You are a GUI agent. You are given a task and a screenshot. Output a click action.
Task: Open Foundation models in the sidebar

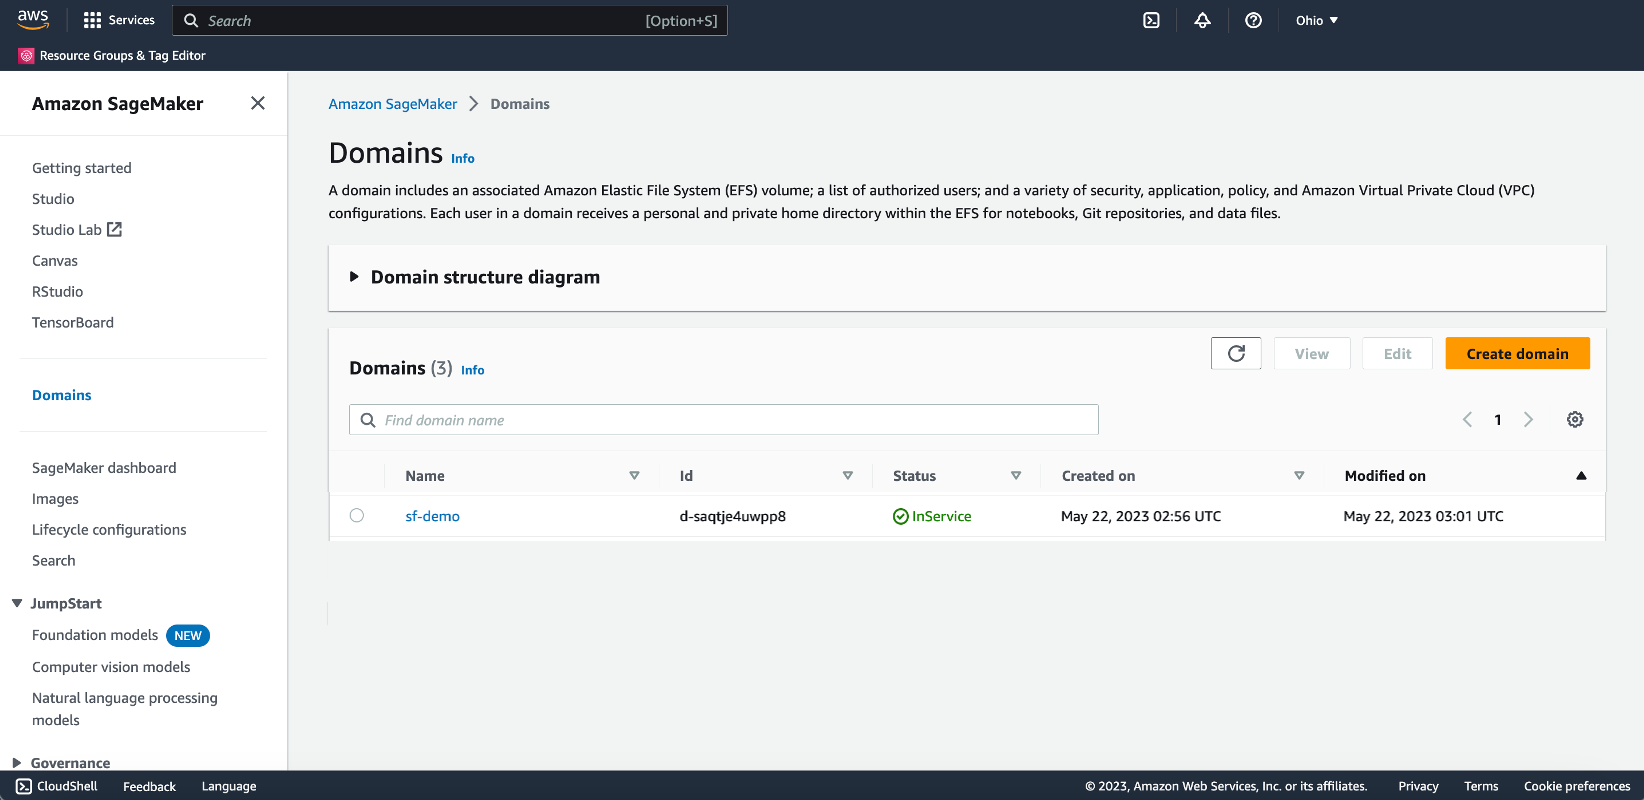(x=95, y=635)
